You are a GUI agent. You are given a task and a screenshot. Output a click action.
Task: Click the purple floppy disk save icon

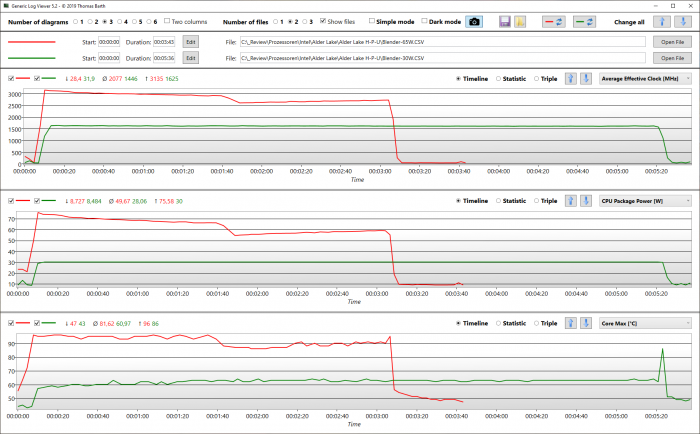point(504,21)
